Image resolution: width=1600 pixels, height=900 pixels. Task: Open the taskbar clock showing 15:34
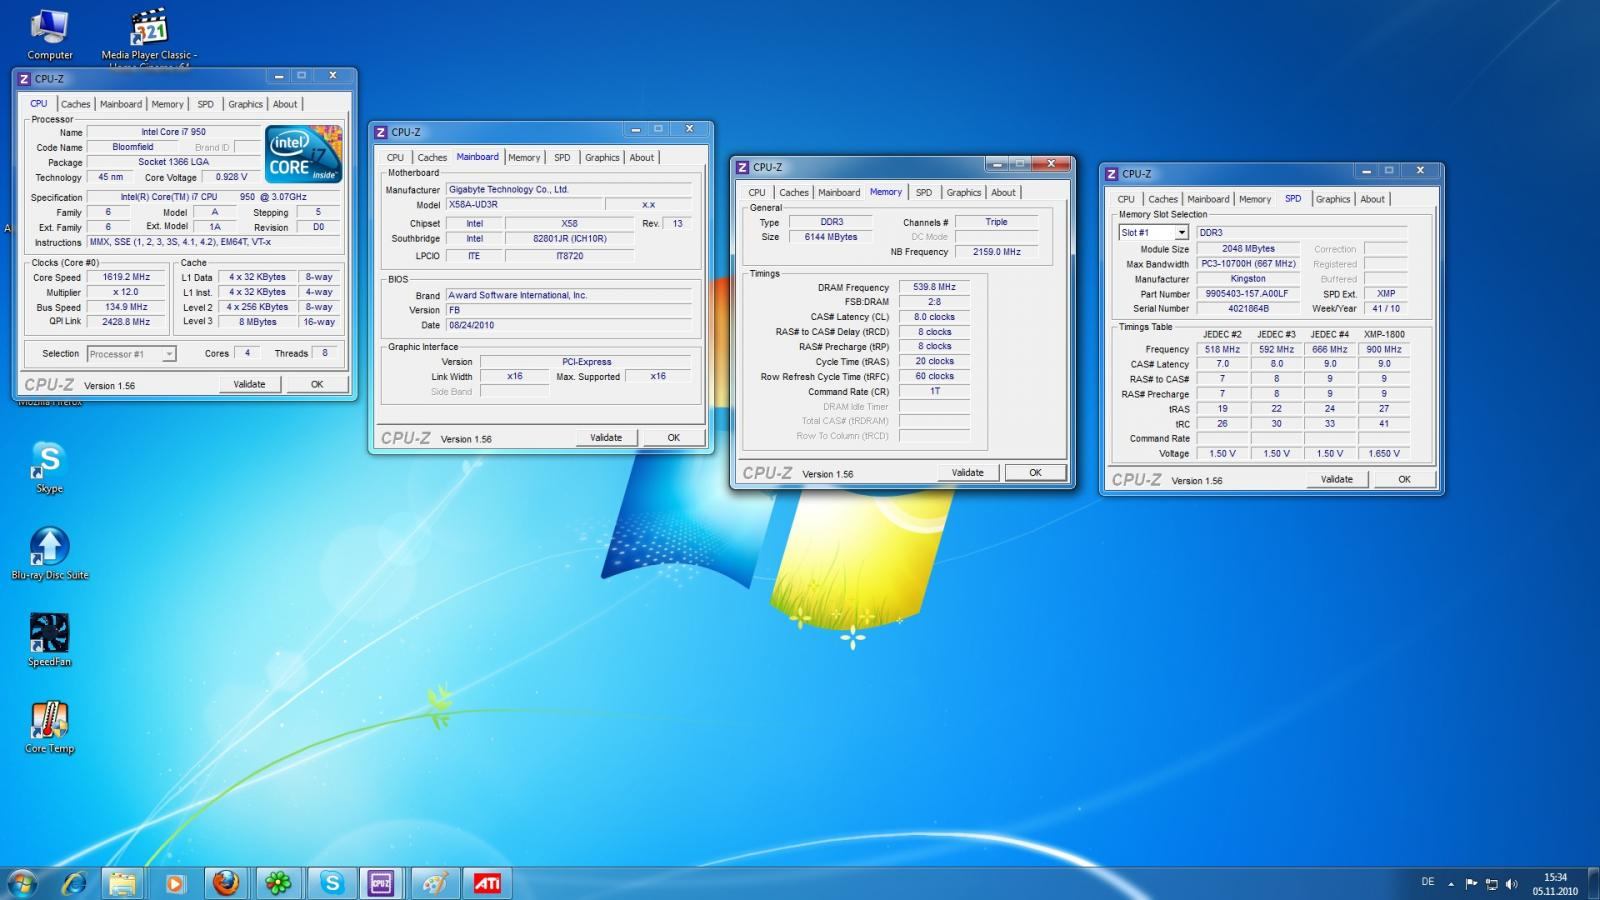click(1555, 884)
